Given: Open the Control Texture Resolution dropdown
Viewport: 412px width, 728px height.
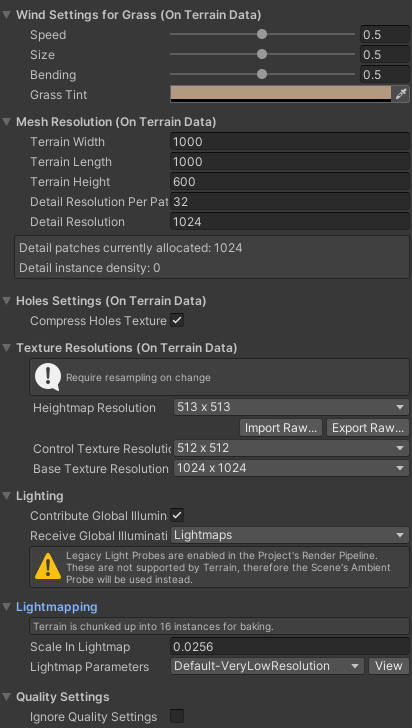Looking at the screenshot, I should pyautogui.click(x=291, y=448).
